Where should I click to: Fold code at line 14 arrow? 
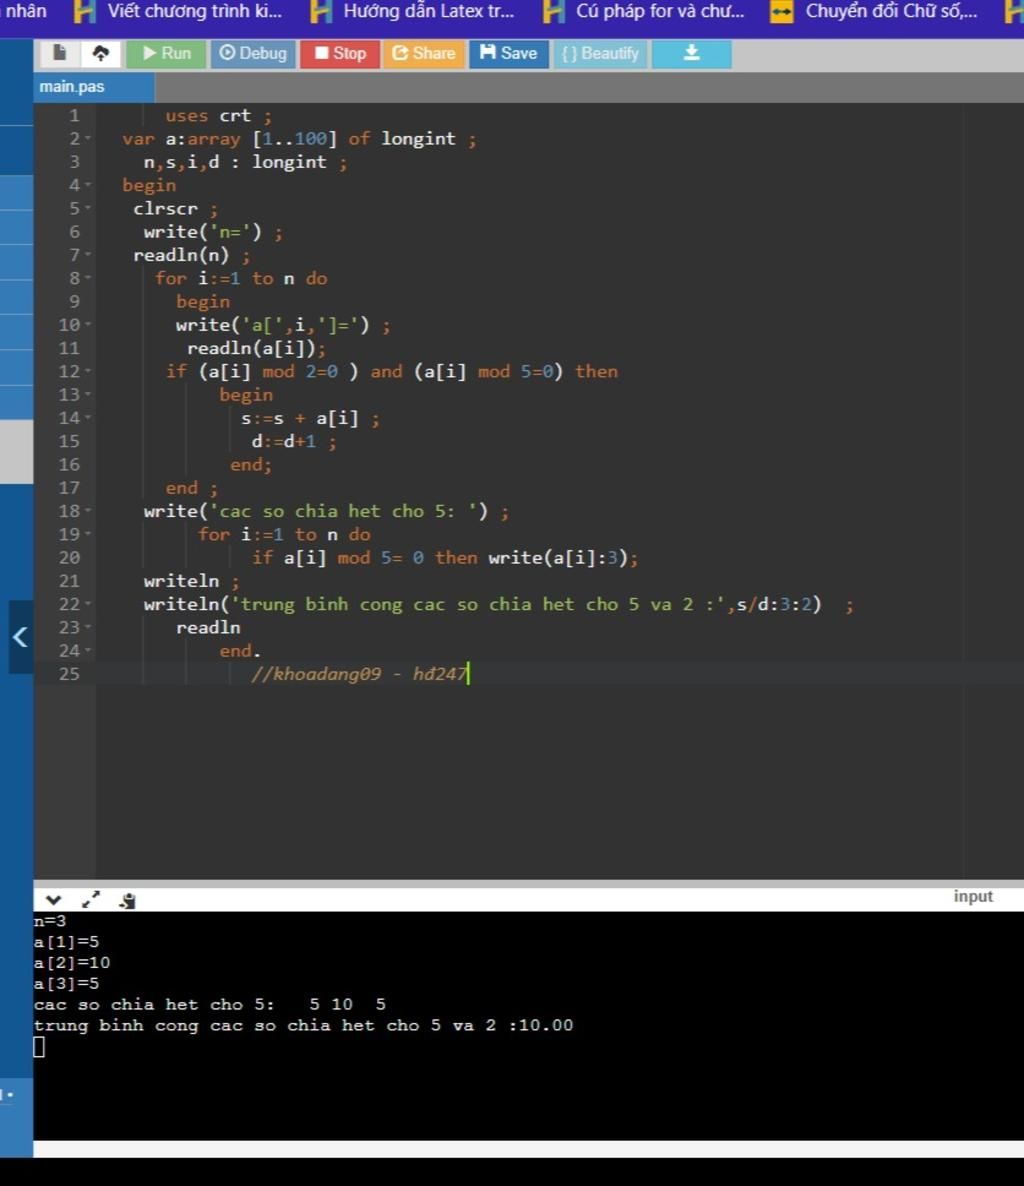88,418
